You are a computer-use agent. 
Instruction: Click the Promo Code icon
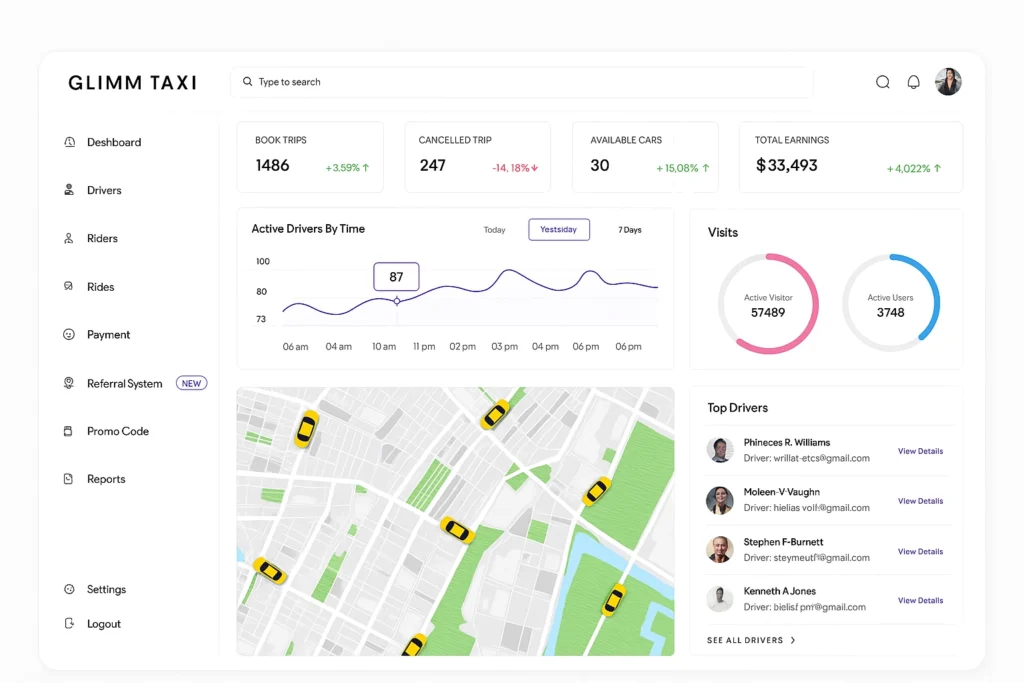click(69, 431)
